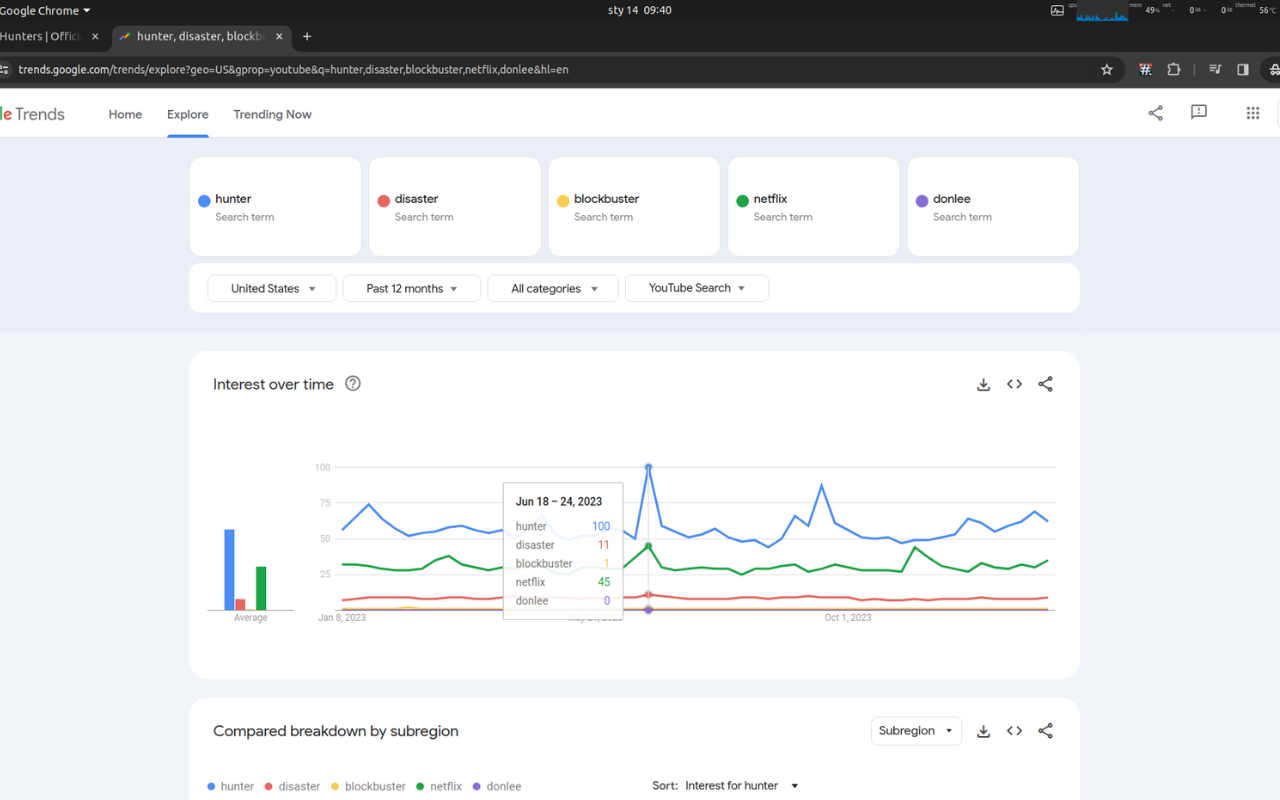Viewport: 1280px width, 800px height.
Task: Close the Hunters tab
Action: point(95,36)
